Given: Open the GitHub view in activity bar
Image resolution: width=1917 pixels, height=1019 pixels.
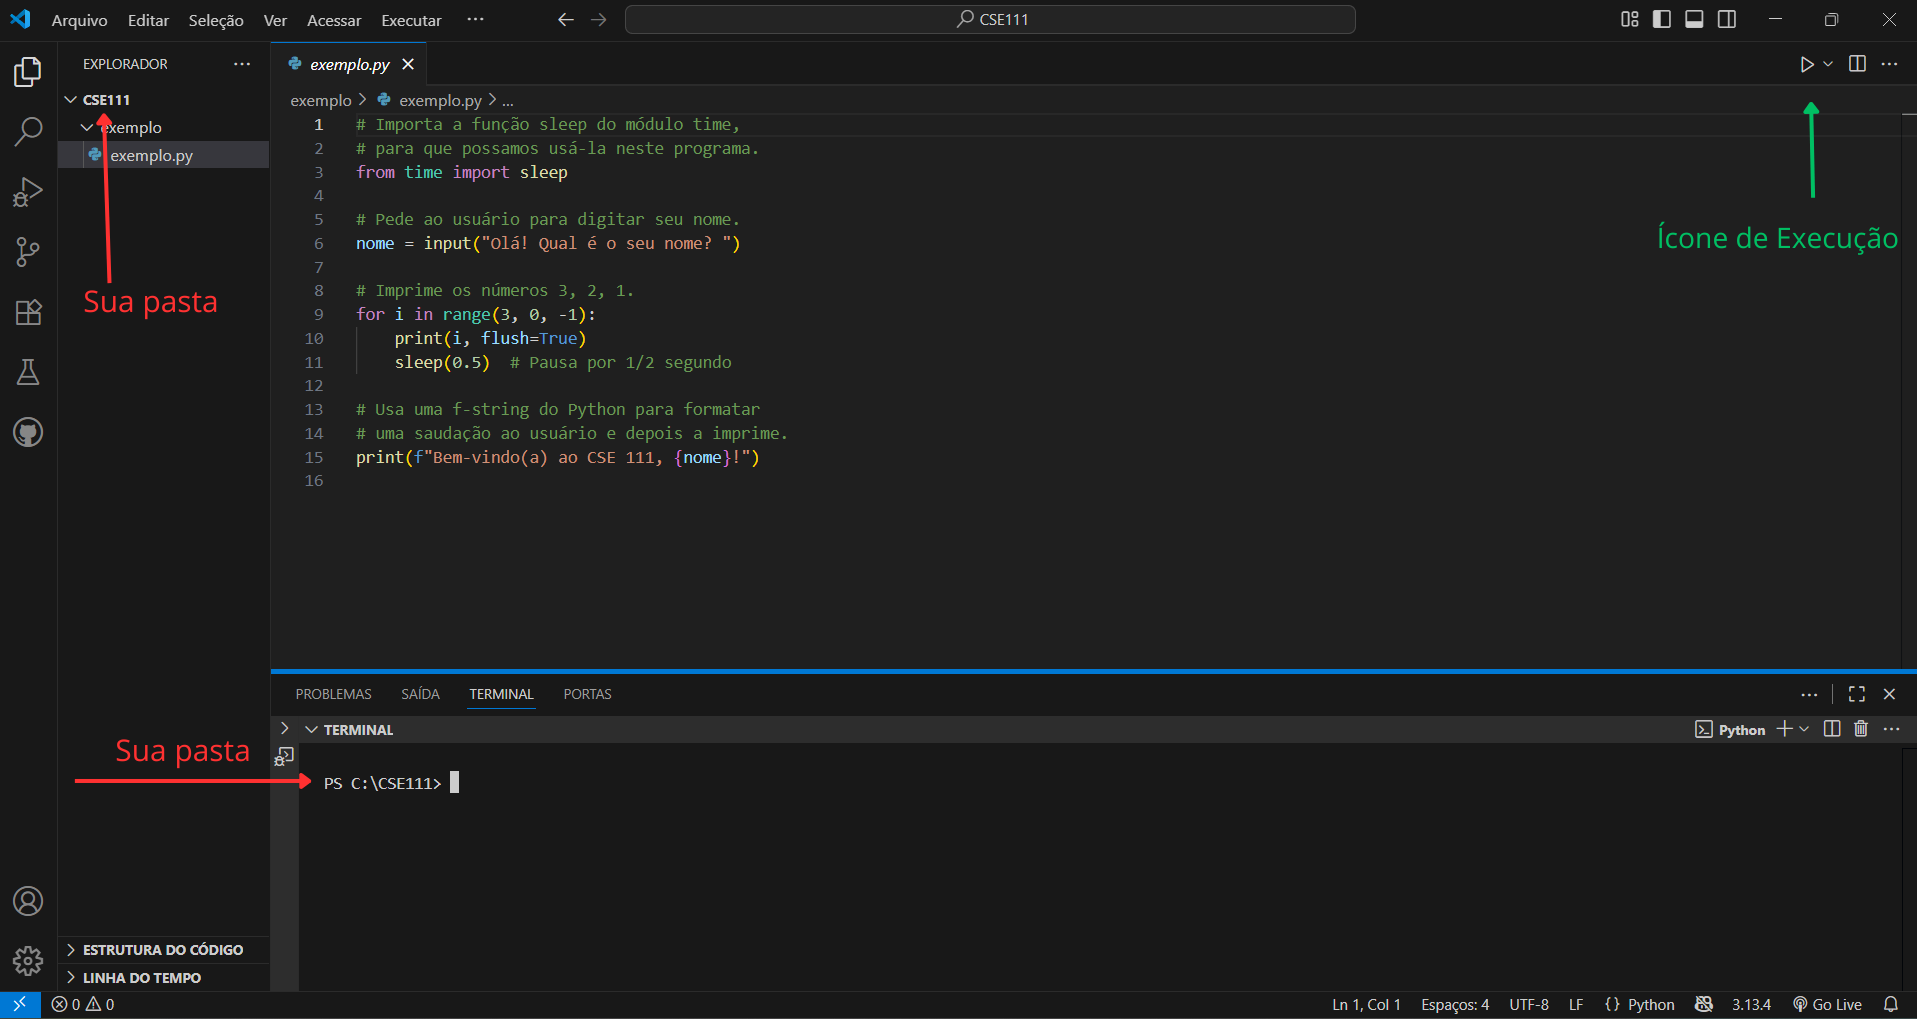Looking at the screenshot, I should point(28,432).
